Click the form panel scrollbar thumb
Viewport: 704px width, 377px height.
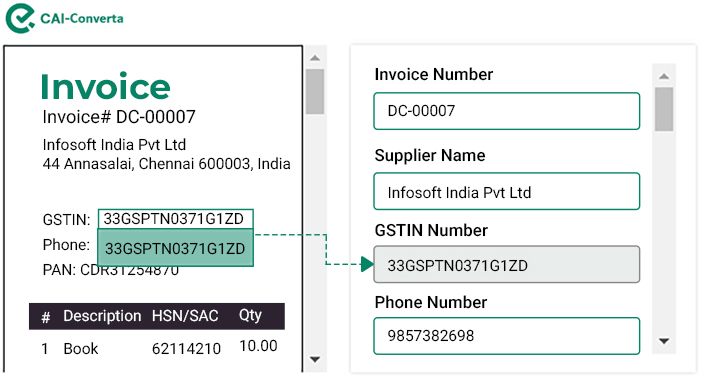pyautogui.click(x=664, y=109)
